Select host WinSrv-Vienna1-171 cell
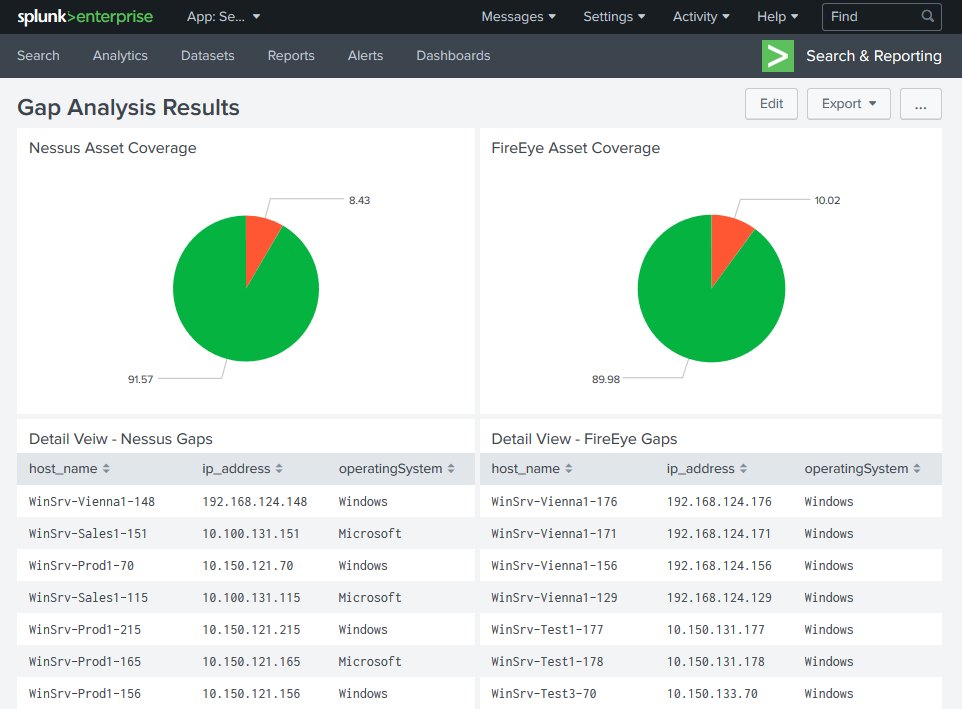Viewport: 962px width, 709px height. (554, 534)
